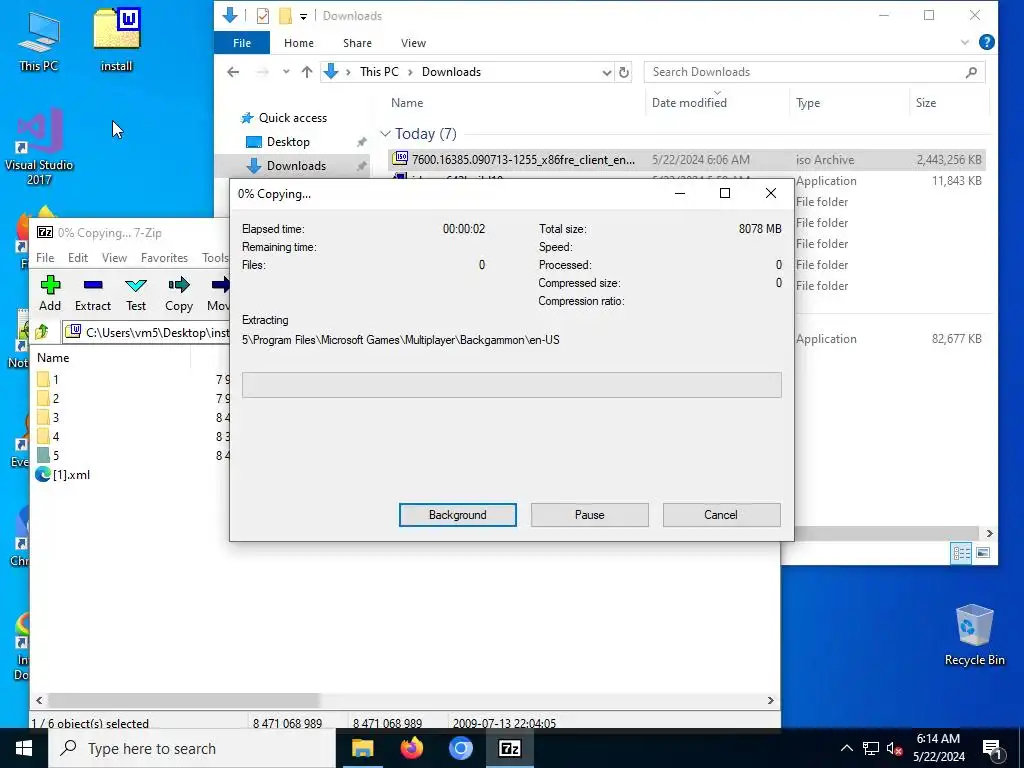Image resolution: width=1024 pixels, height=768 pixels.
Task: Open the File menu in 7-Zip
Action: click(x=45, y=258)
